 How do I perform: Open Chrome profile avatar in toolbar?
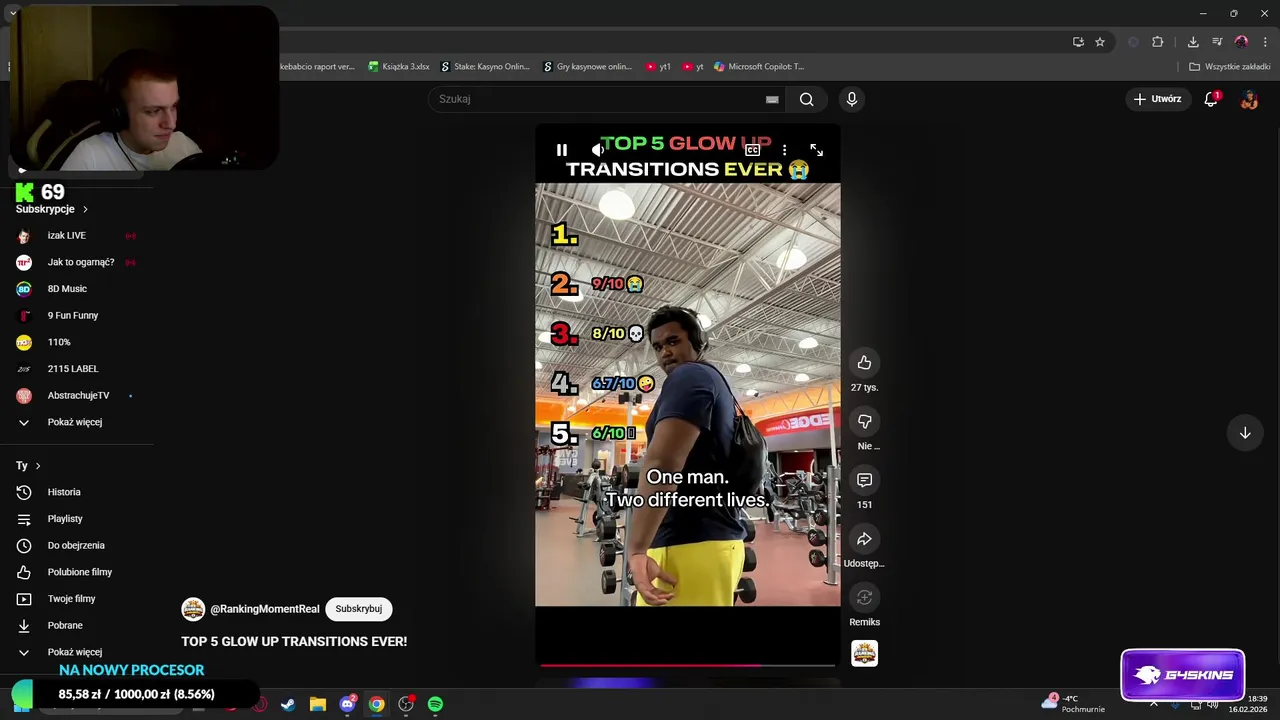pyautogui.click(x=1241, y=42)
